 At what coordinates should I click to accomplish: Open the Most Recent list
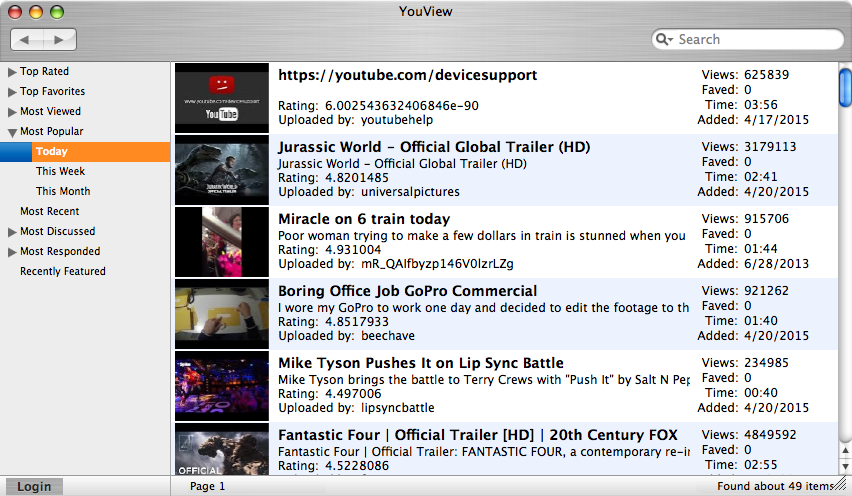(x=49, y=211)
